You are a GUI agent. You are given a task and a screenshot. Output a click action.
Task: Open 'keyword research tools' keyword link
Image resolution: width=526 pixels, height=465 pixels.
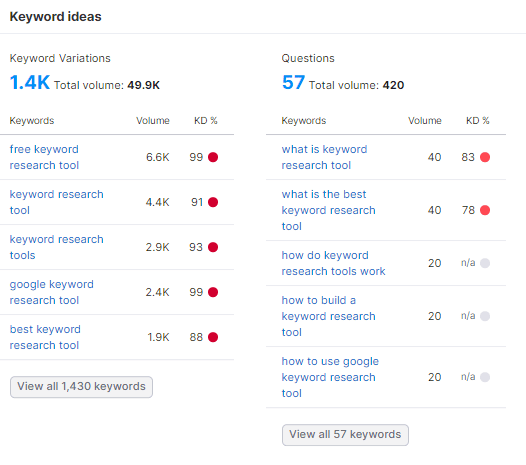(x=56, y=247)
